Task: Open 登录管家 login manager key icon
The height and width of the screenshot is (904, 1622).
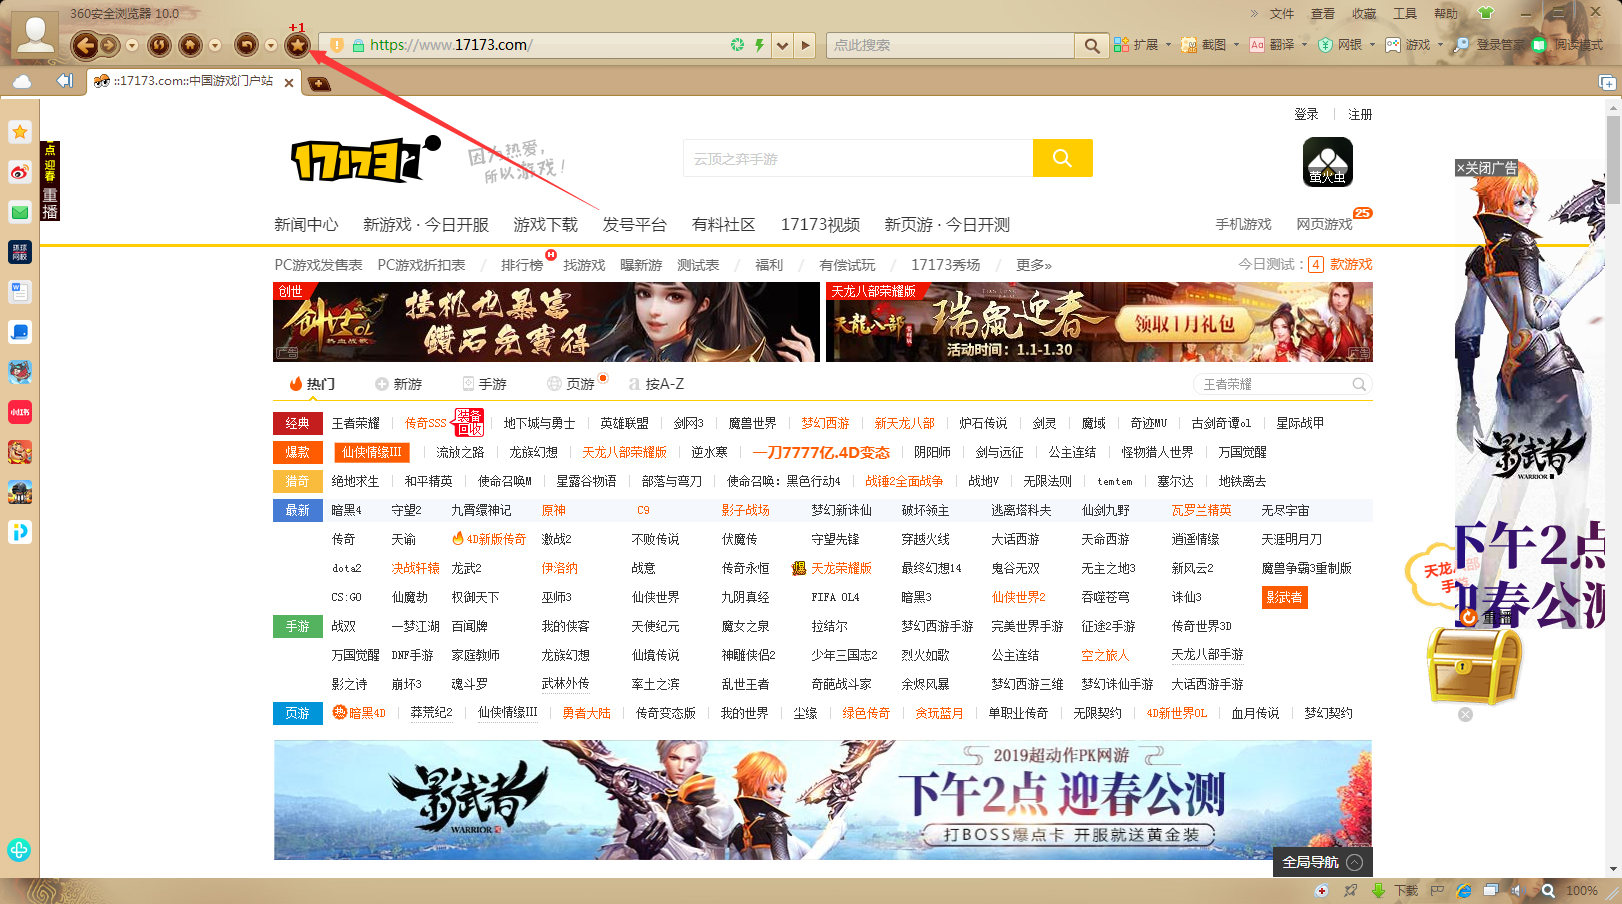Action: point(1495,45)
